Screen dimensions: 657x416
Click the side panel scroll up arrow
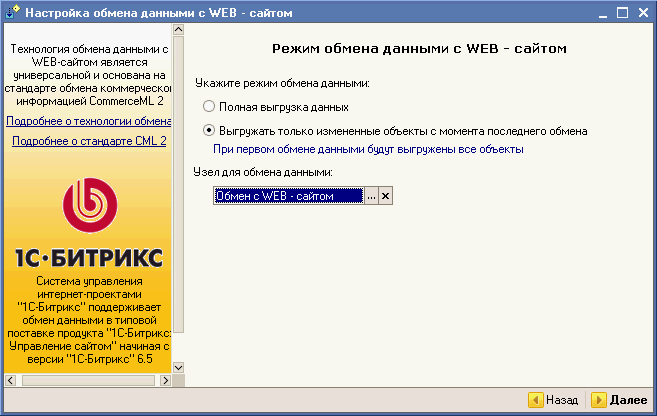point(179,45)
